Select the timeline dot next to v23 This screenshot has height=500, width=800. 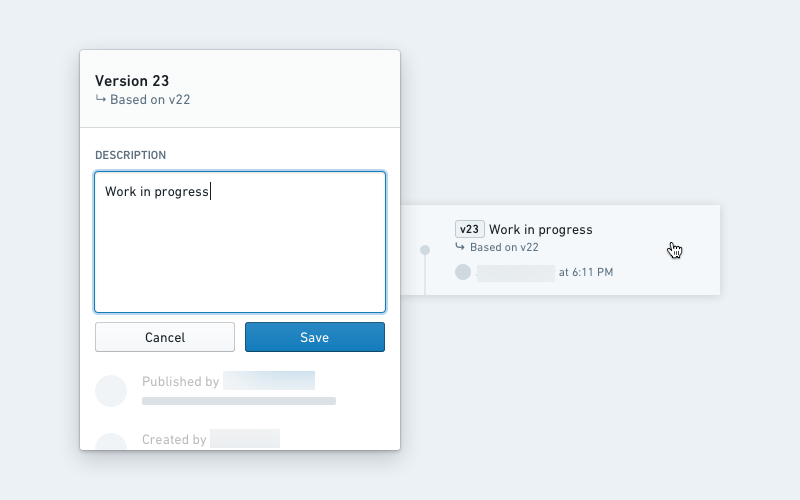tap(425, 250)
